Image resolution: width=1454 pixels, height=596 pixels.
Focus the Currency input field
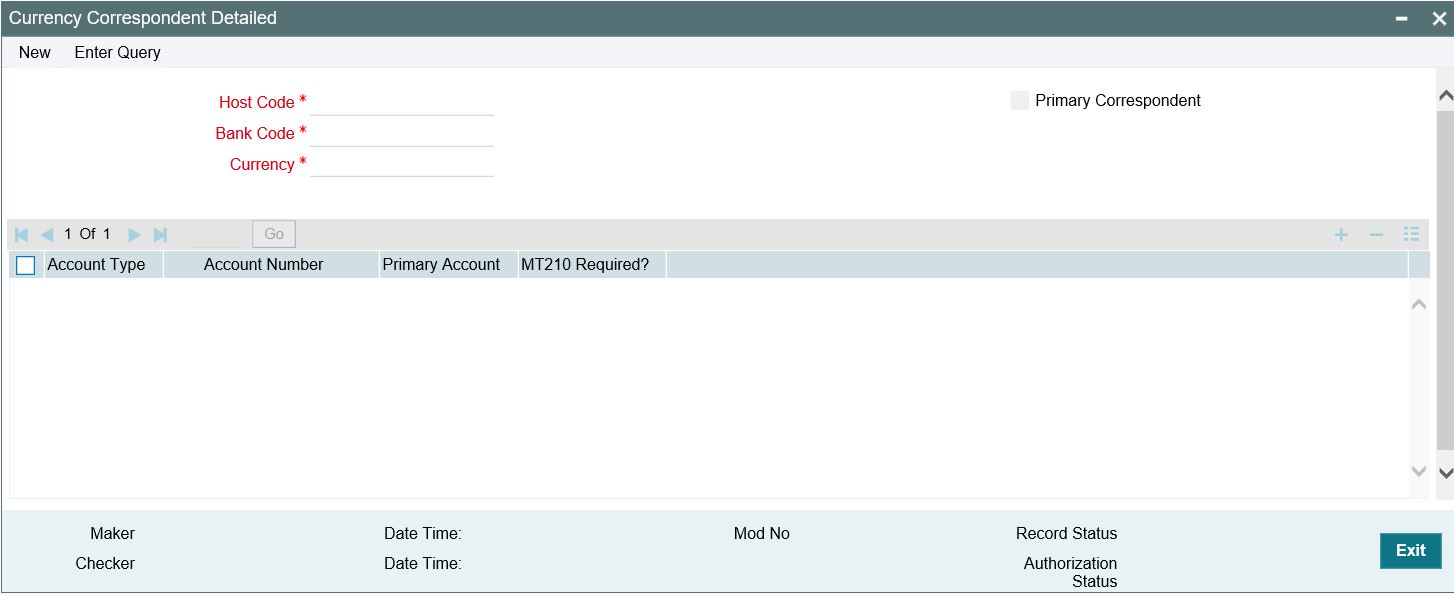402,164
